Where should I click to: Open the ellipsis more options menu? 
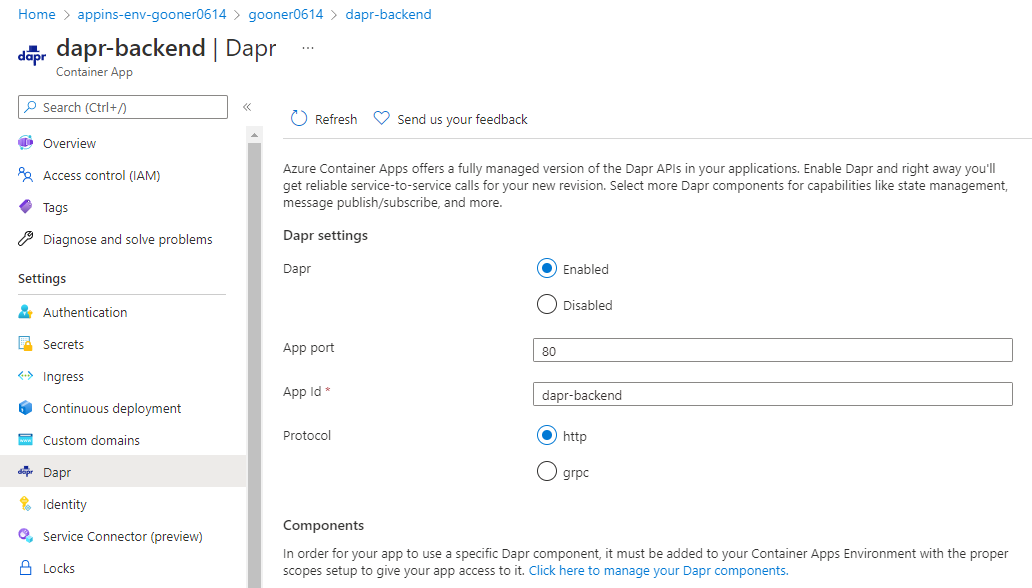coord(307,48)
